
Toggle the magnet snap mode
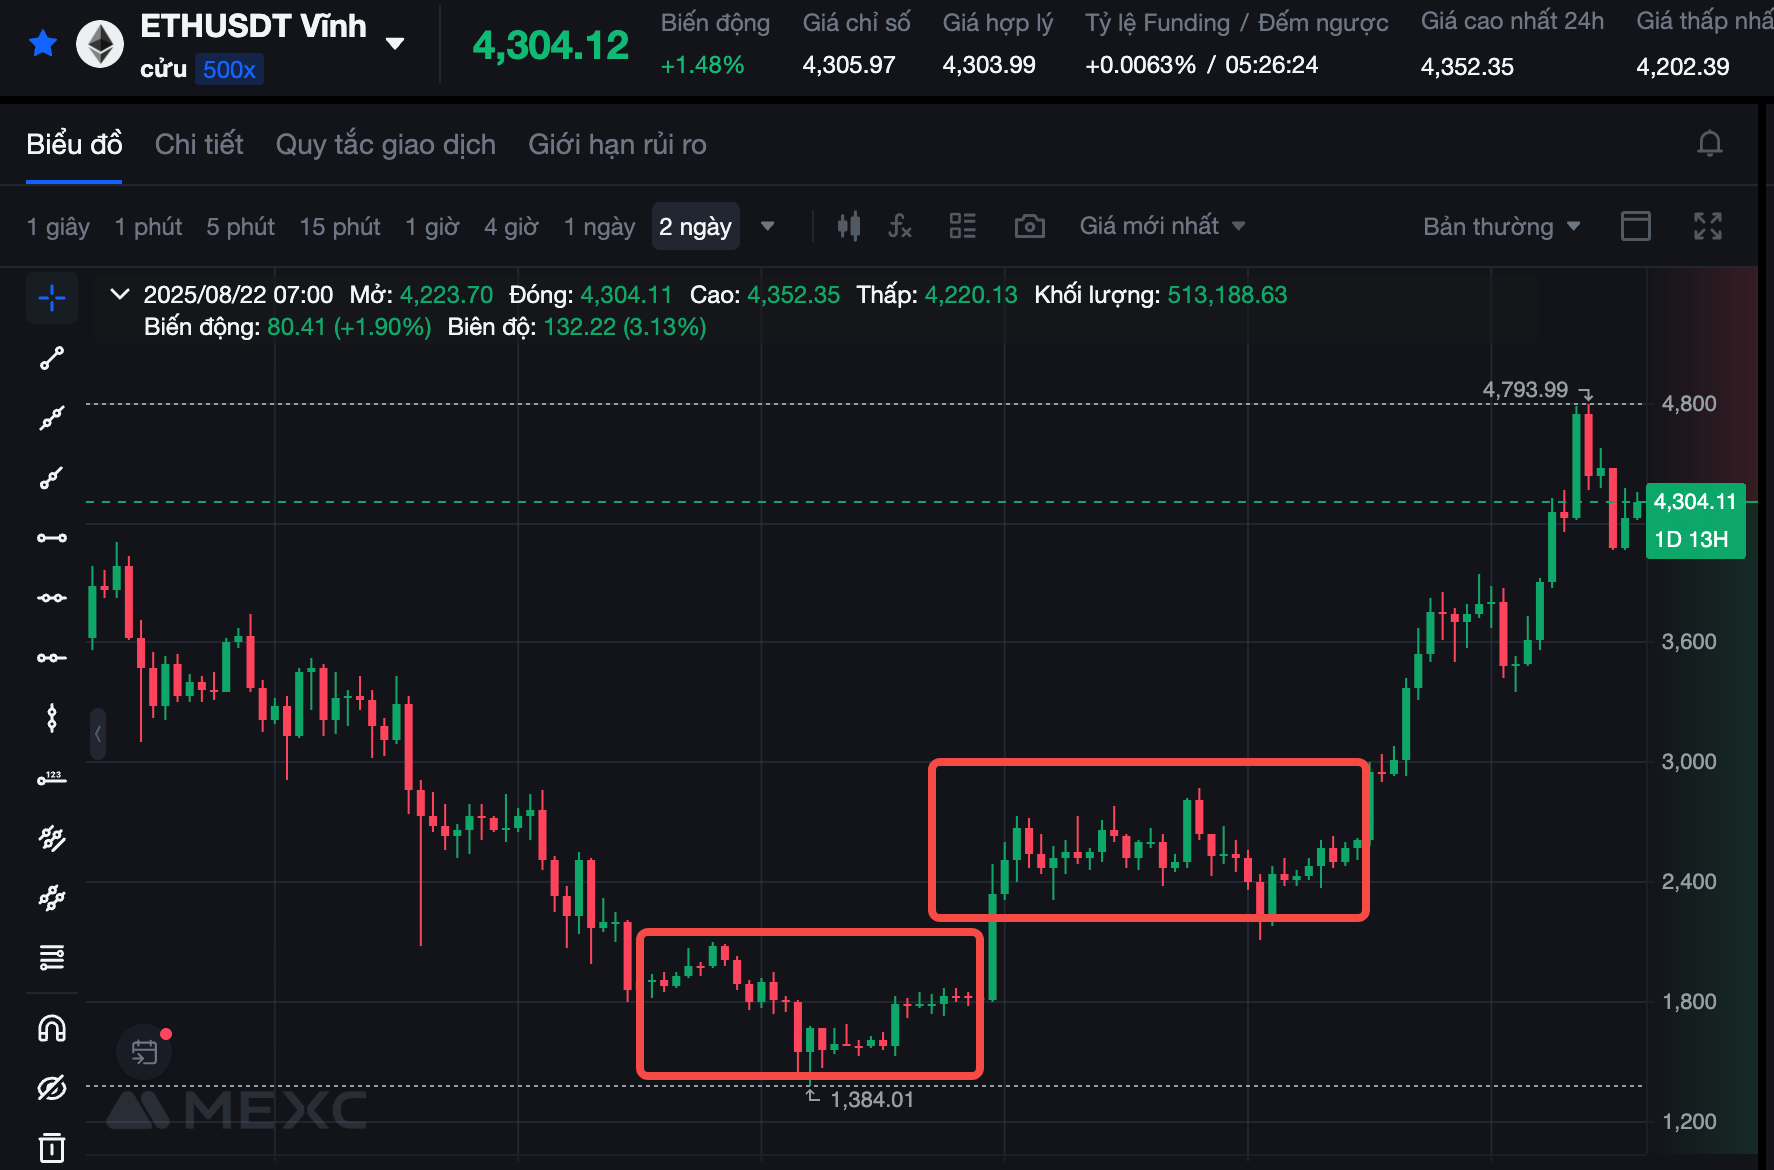[x=52, y=1029]
